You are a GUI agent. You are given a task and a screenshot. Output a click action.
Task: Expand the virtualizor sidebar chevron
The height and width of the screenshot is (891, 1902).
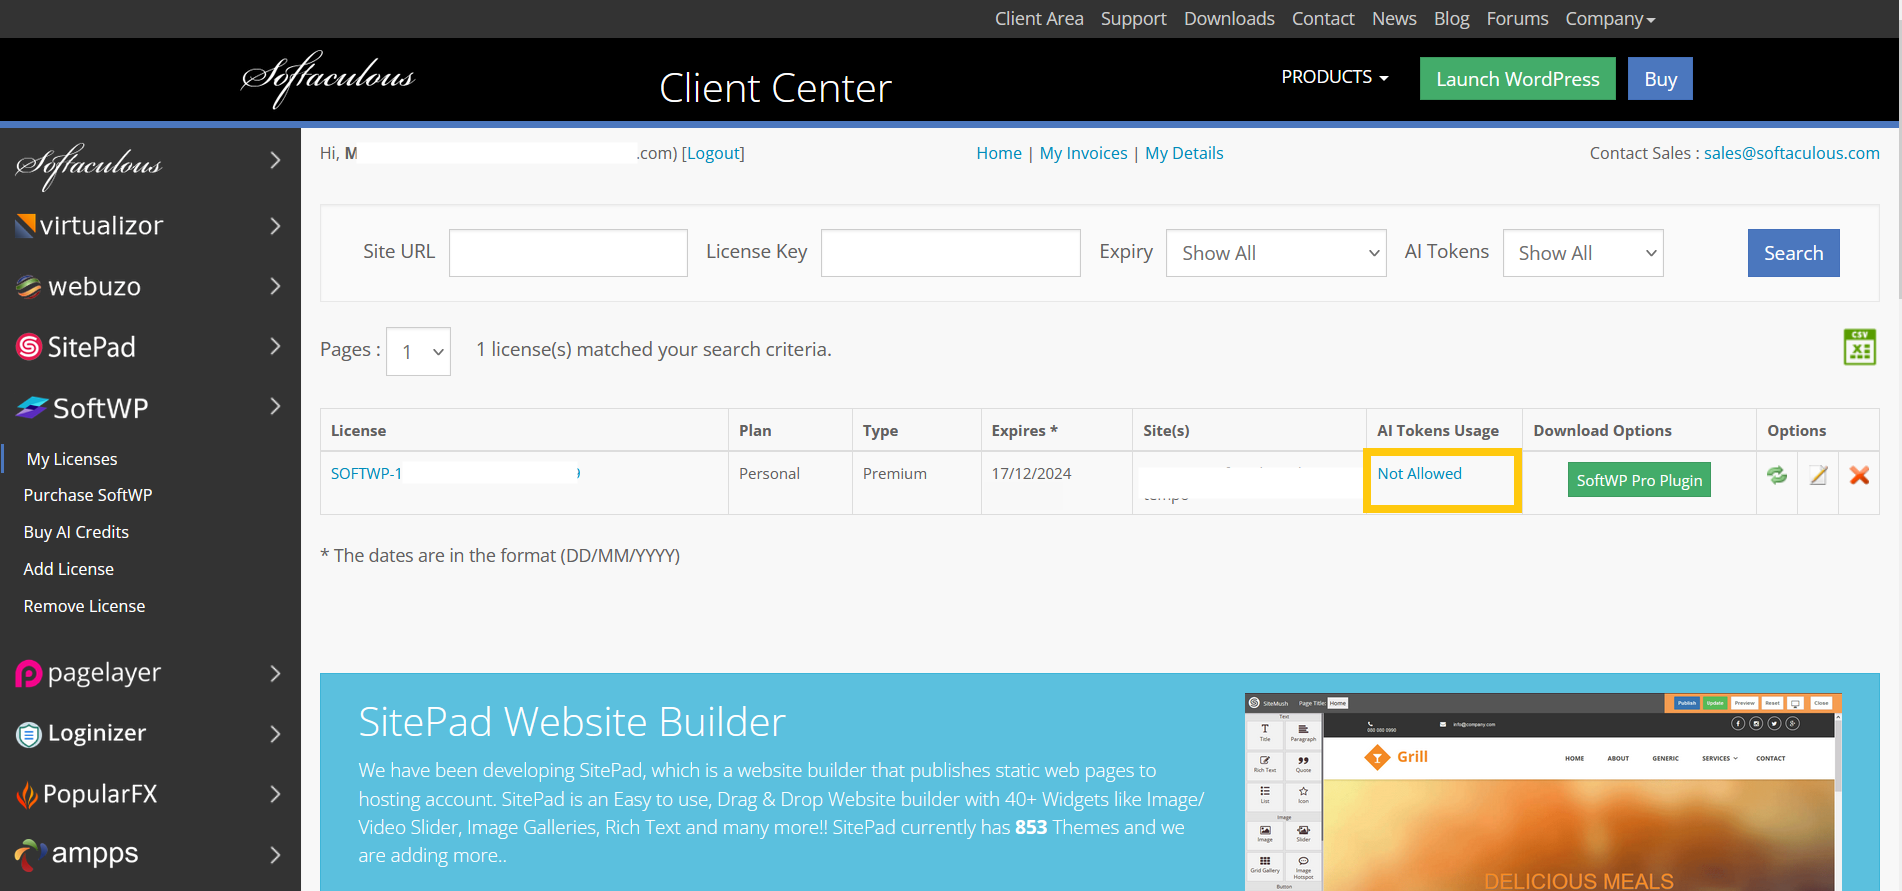[275, 226]
